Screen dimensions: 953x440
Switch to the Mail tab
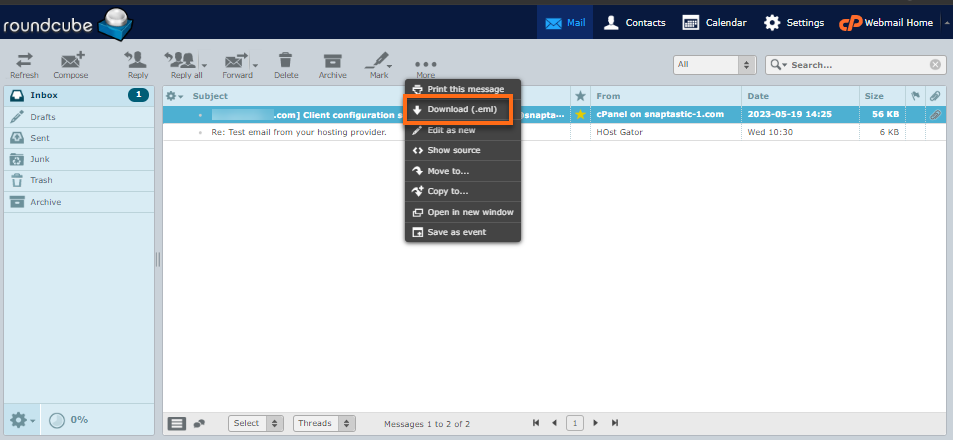[565, 22]
